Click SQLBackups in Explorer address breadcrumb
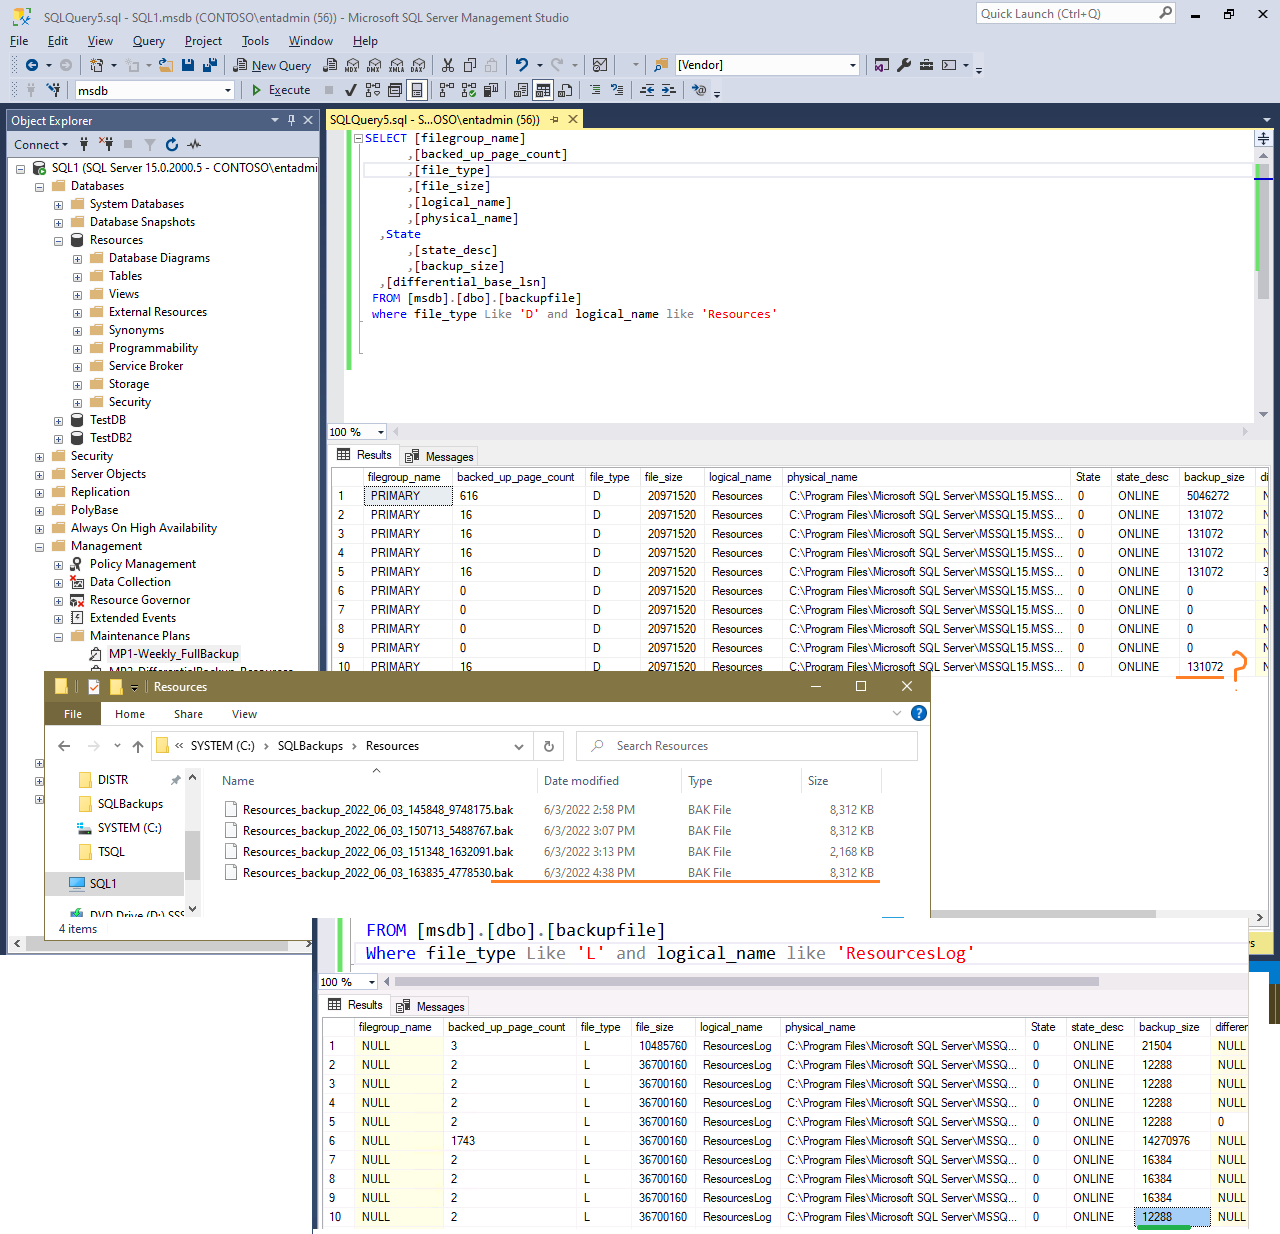The width and height of the screenshot is (1280, 1234). (310, 746)
